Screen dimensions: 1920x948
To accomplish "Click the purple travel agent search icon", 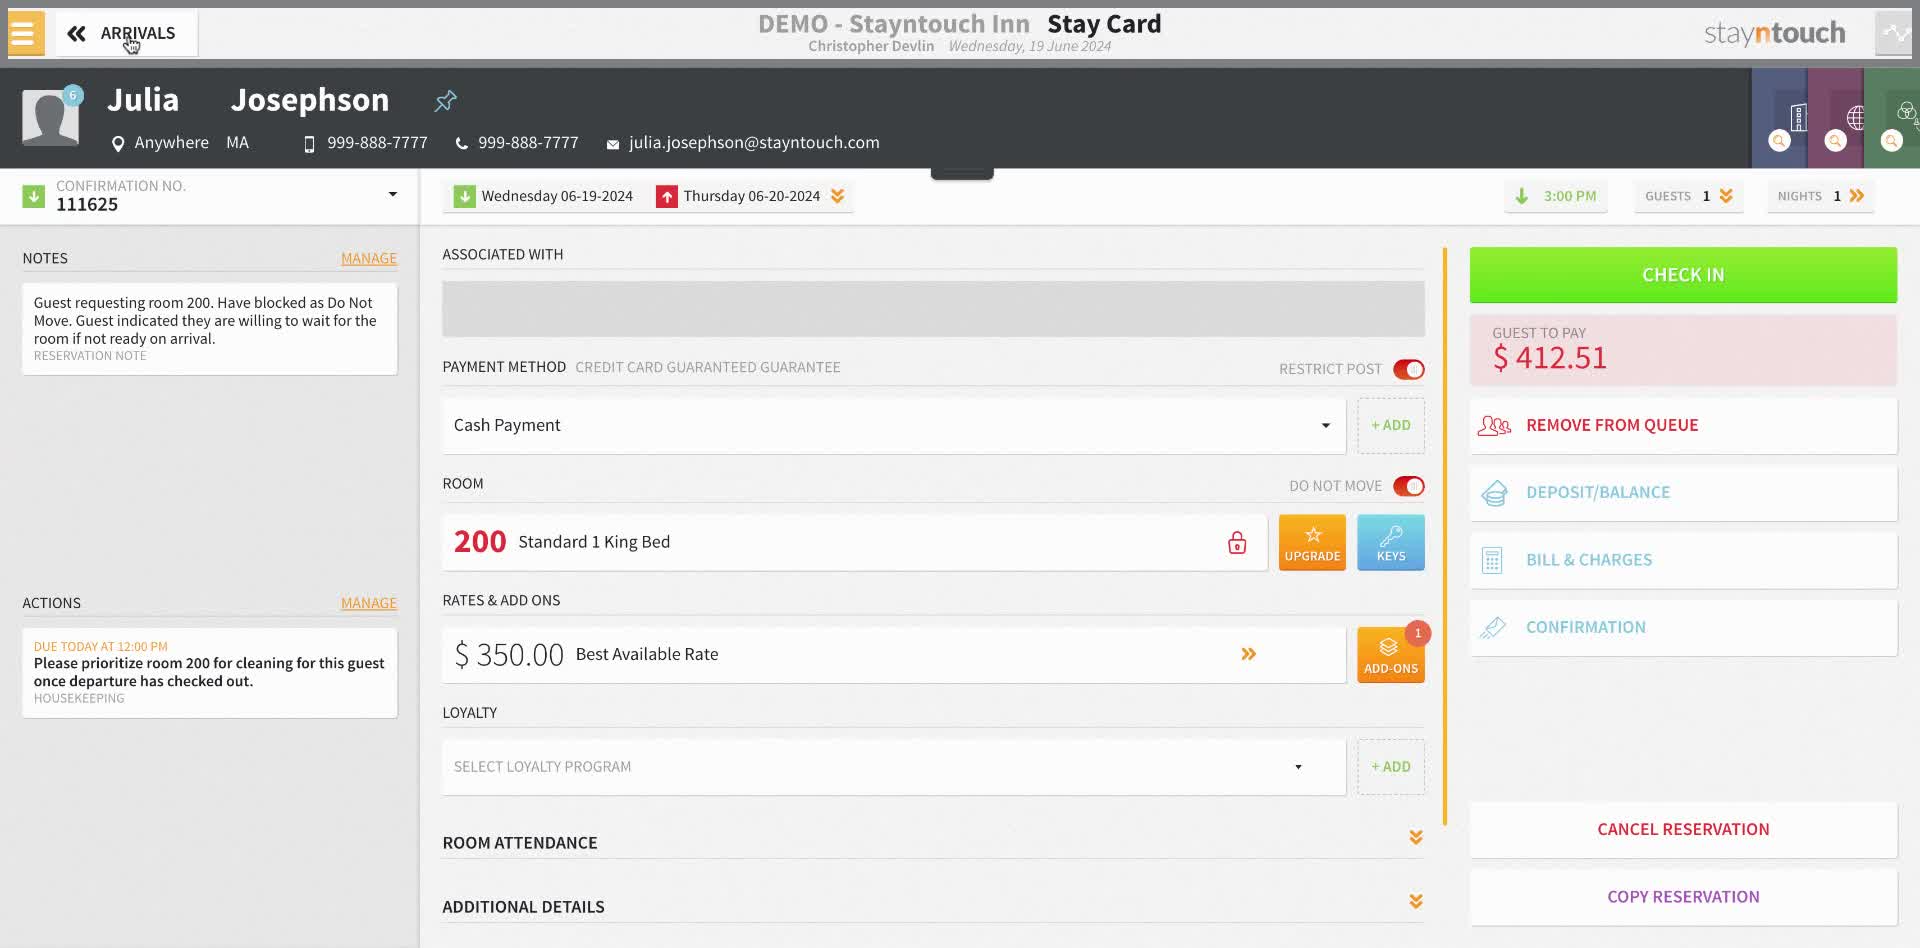I will [x=1835, y=141].
